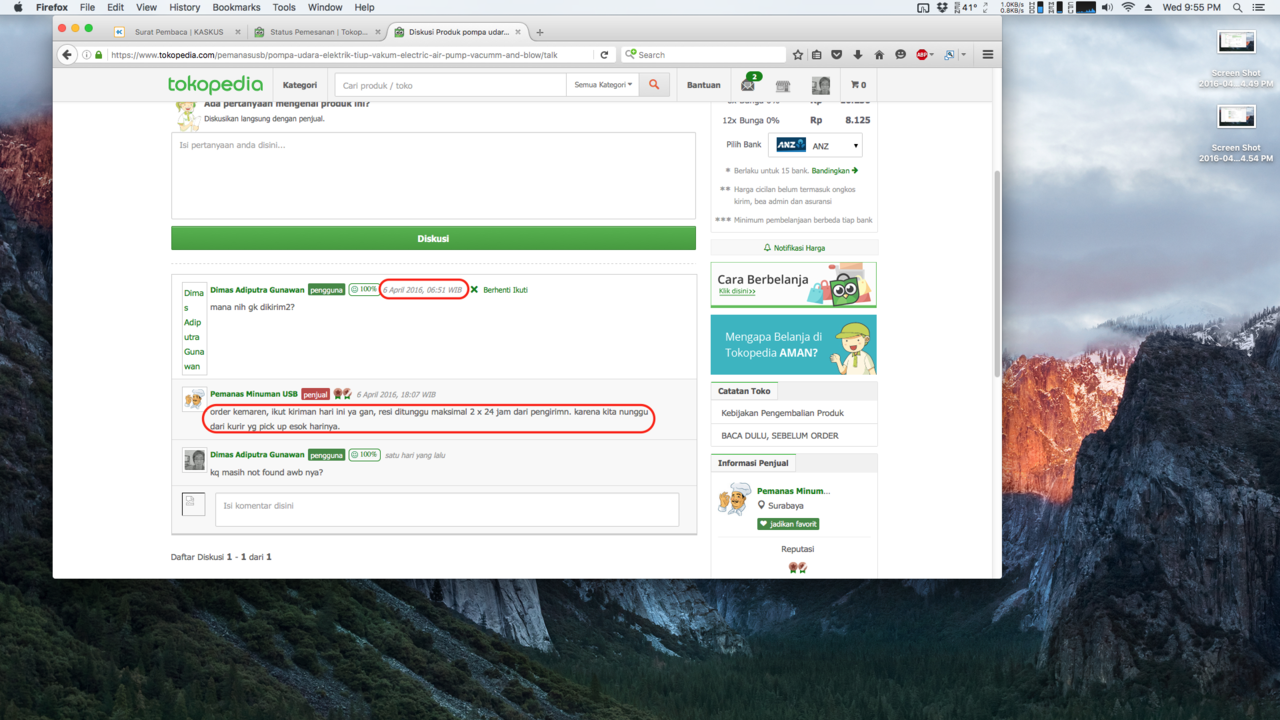Open the History menu
The width and height of the screenshot is (1280, 720).
[185, 7]
